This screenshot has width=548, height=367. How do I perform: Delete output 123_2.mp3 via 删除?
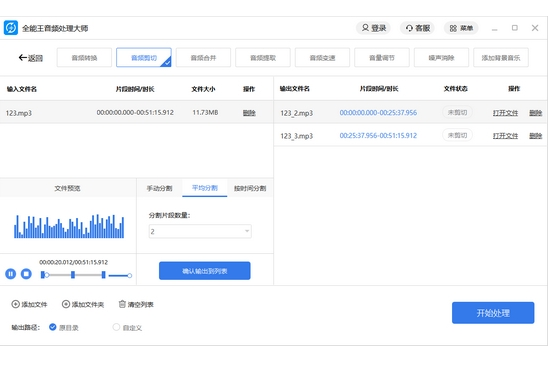(x=535, y=113)
